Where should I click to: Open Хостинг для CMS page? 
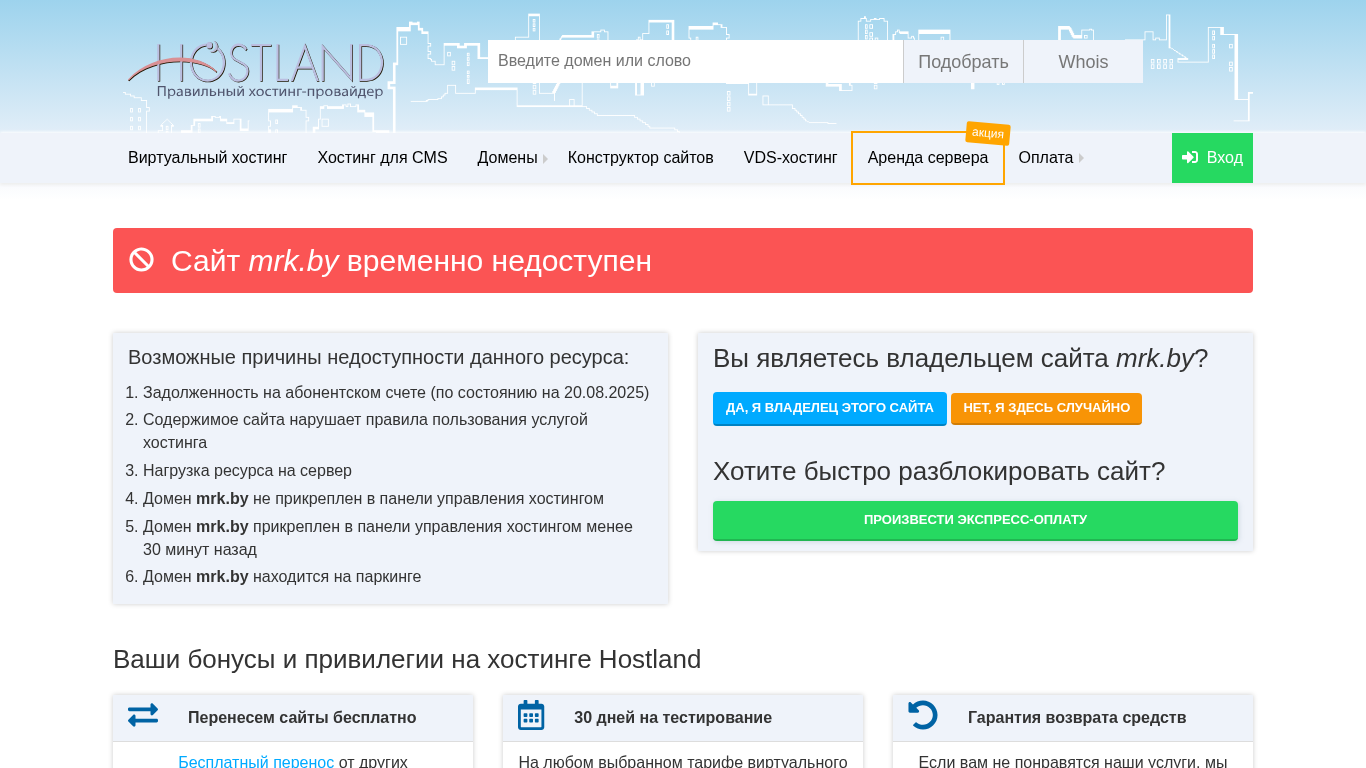(383, 158)
